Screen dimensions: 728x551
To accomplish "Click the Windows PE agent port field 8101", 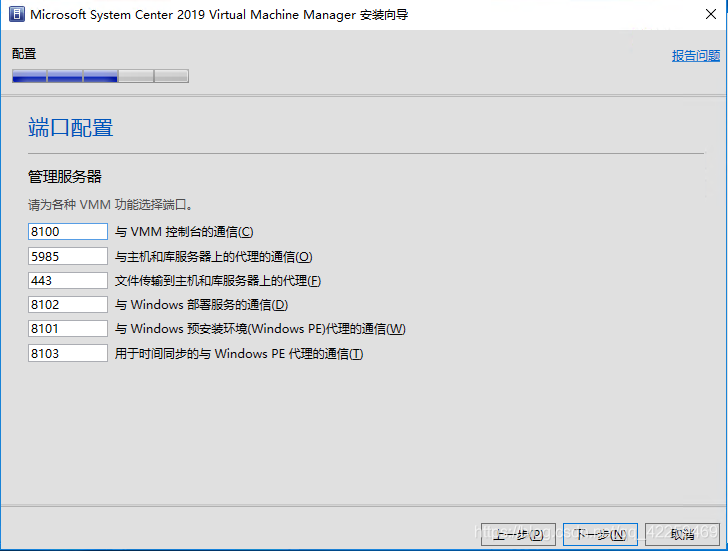I will (x=68, y=329).
